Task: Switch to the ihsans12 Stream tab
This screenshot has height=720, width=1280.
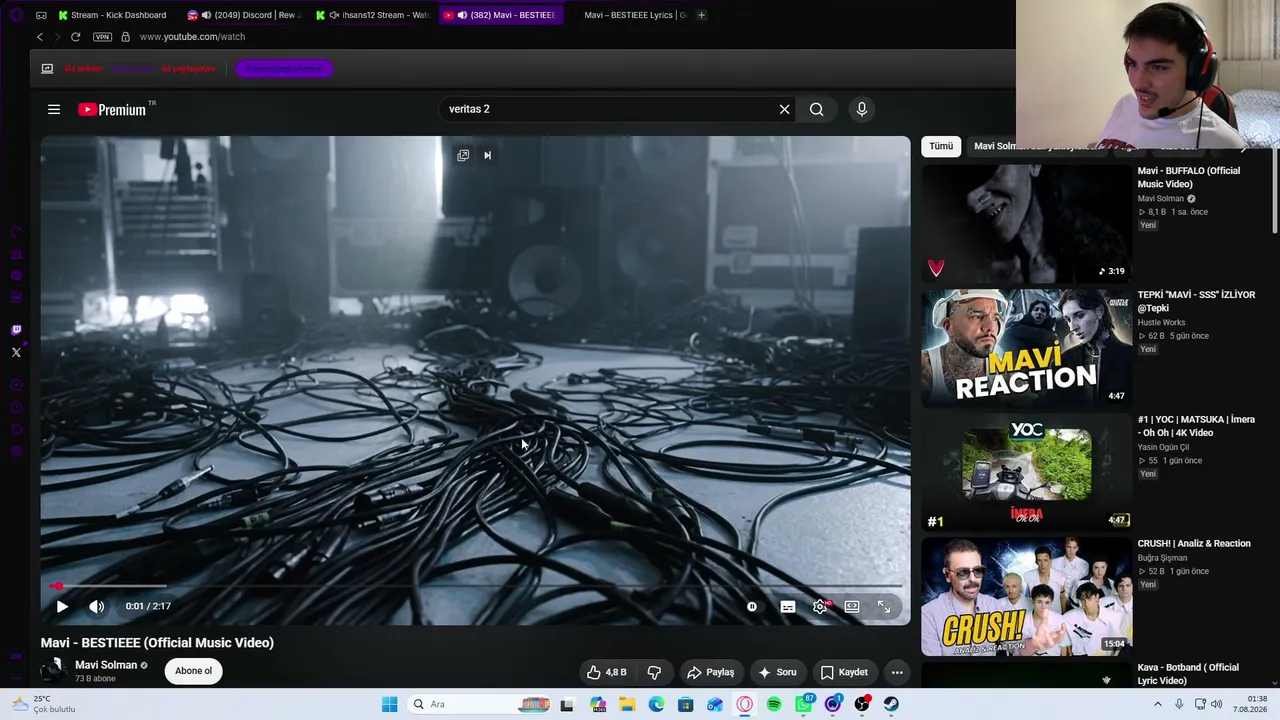Action: 372,15
